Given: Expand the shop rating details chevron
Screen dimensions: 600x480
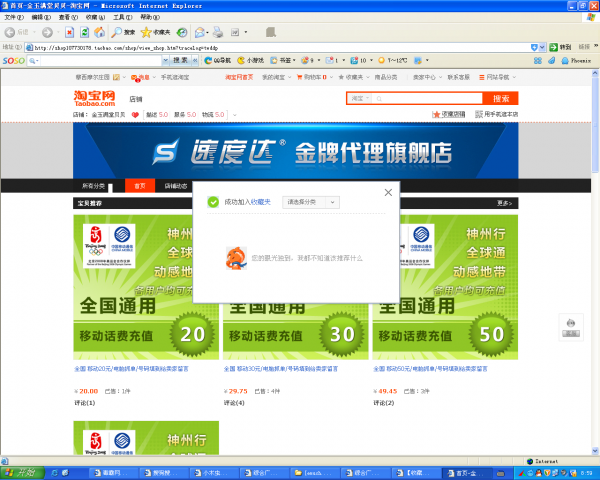Looking at the screenshot, I should point(235,115).
